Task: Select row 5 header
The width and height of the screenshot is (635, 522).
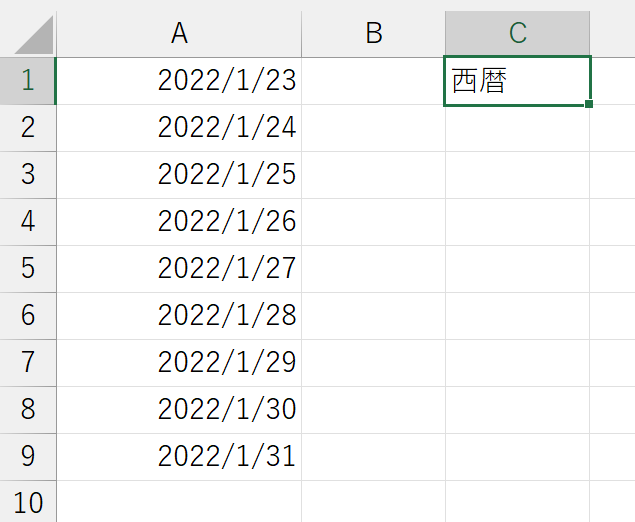Action: tap(28, 269)
